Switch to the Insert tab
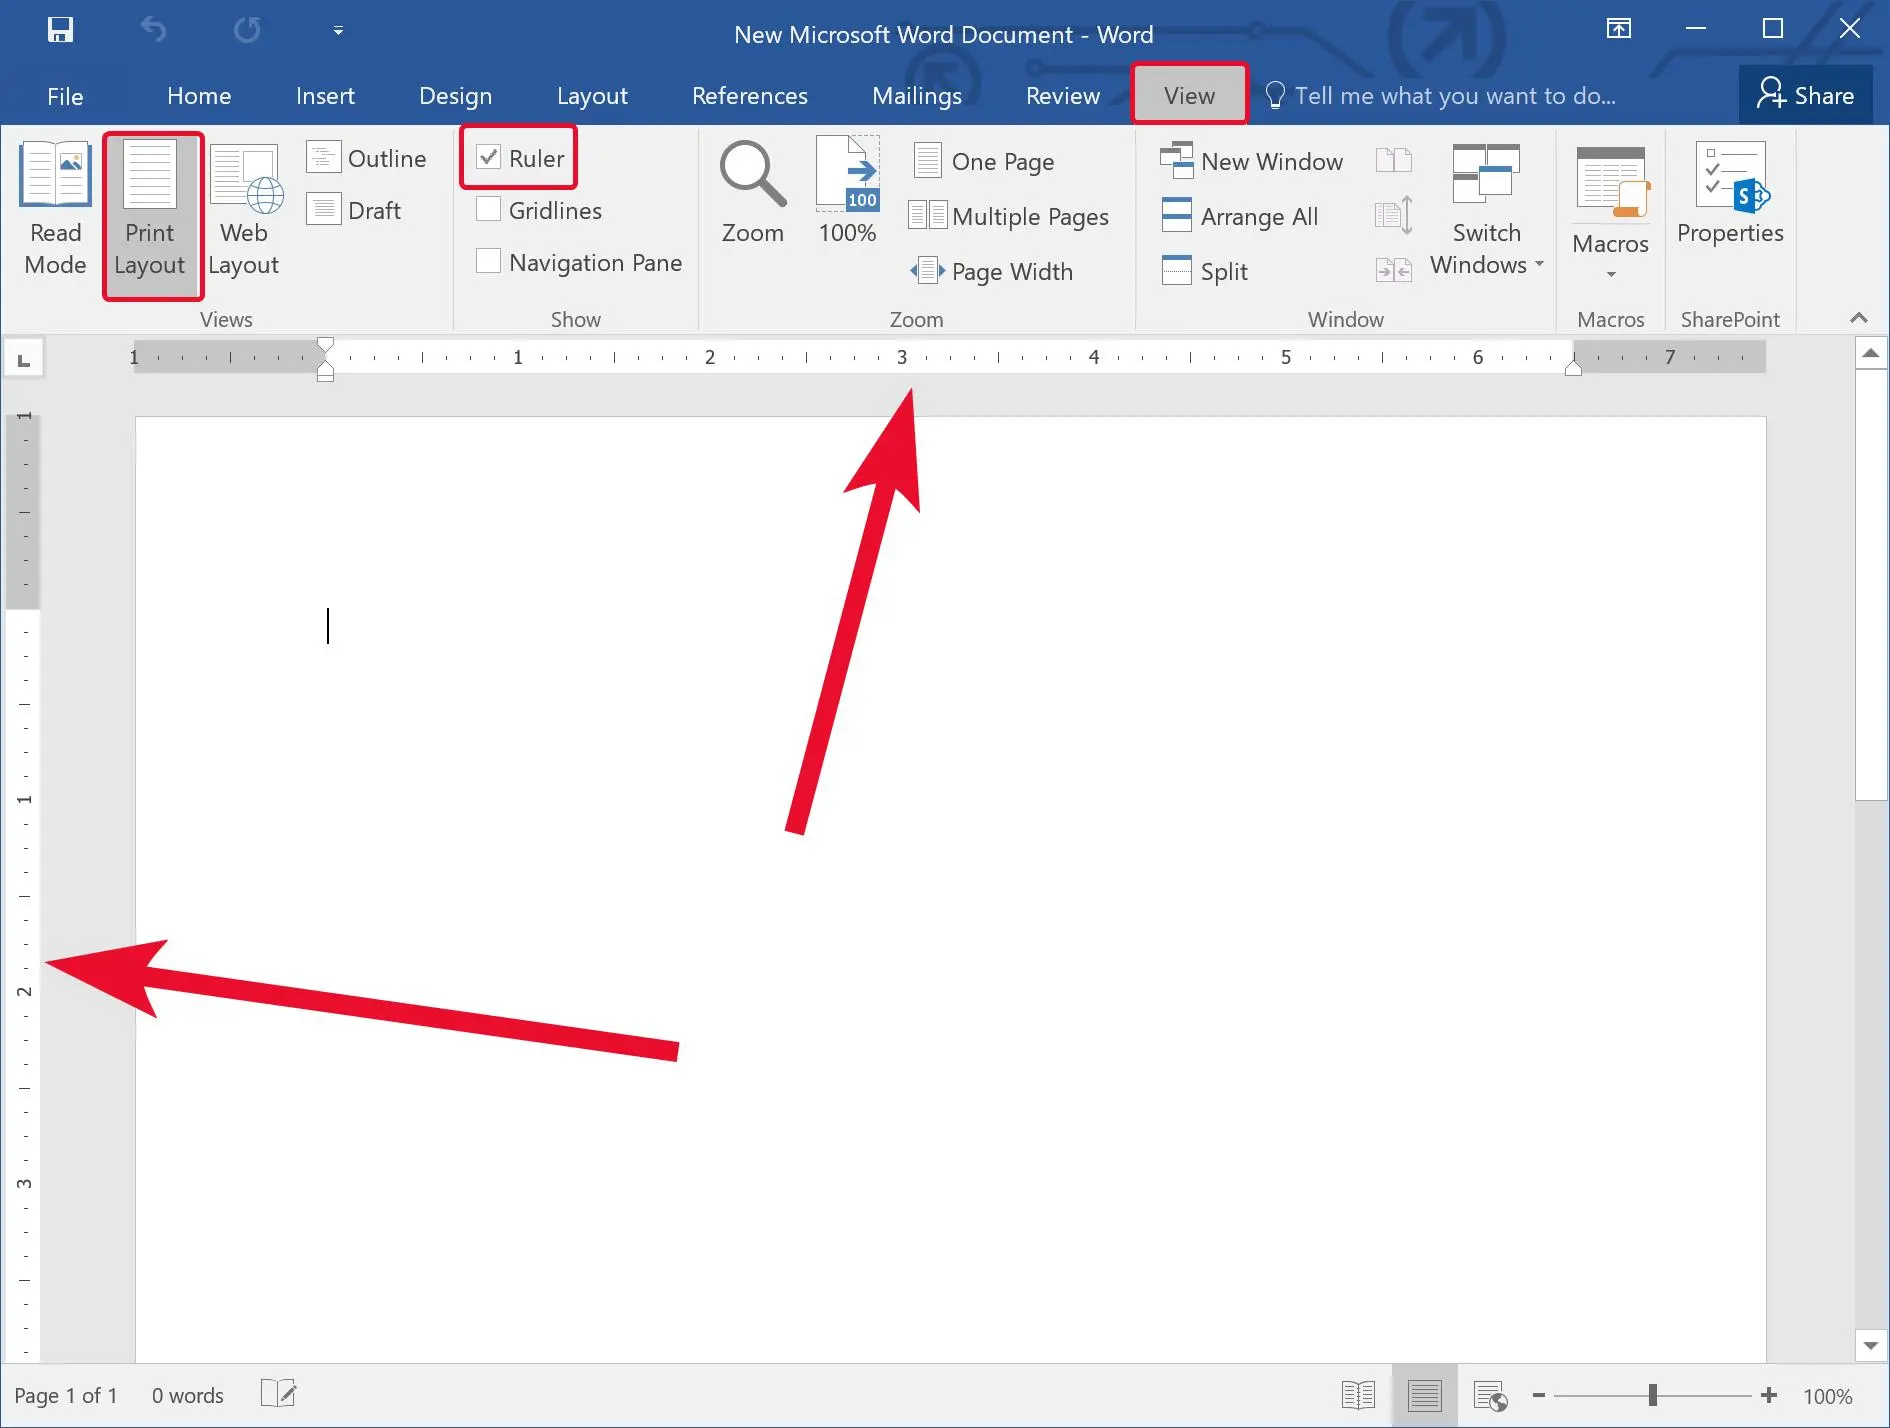 325,96
